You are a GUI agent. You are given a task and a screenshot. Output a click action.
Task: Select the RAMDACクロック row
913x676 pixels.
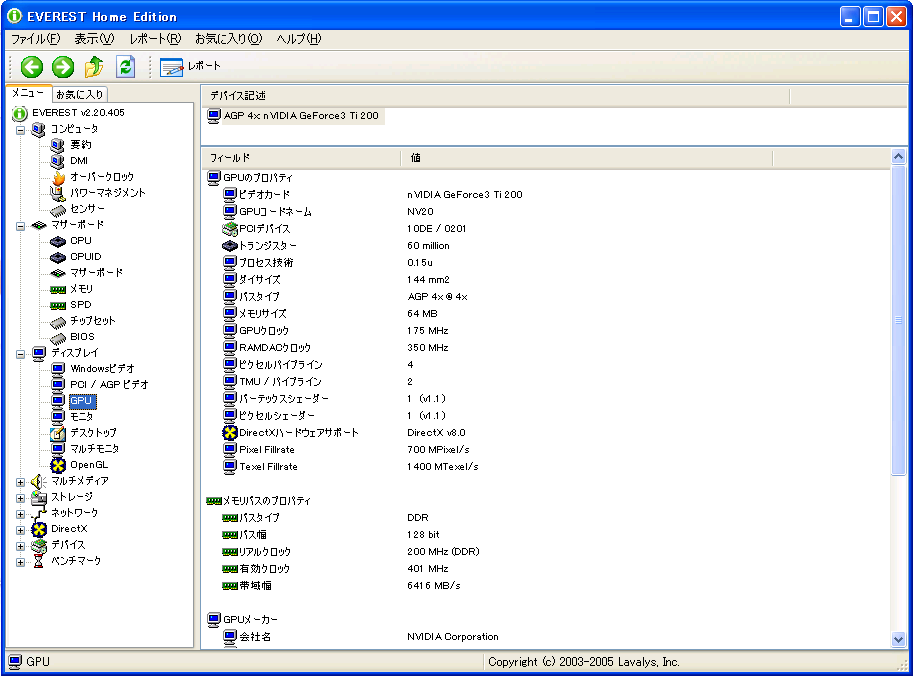pyautogui.click(x=545, y=348)
